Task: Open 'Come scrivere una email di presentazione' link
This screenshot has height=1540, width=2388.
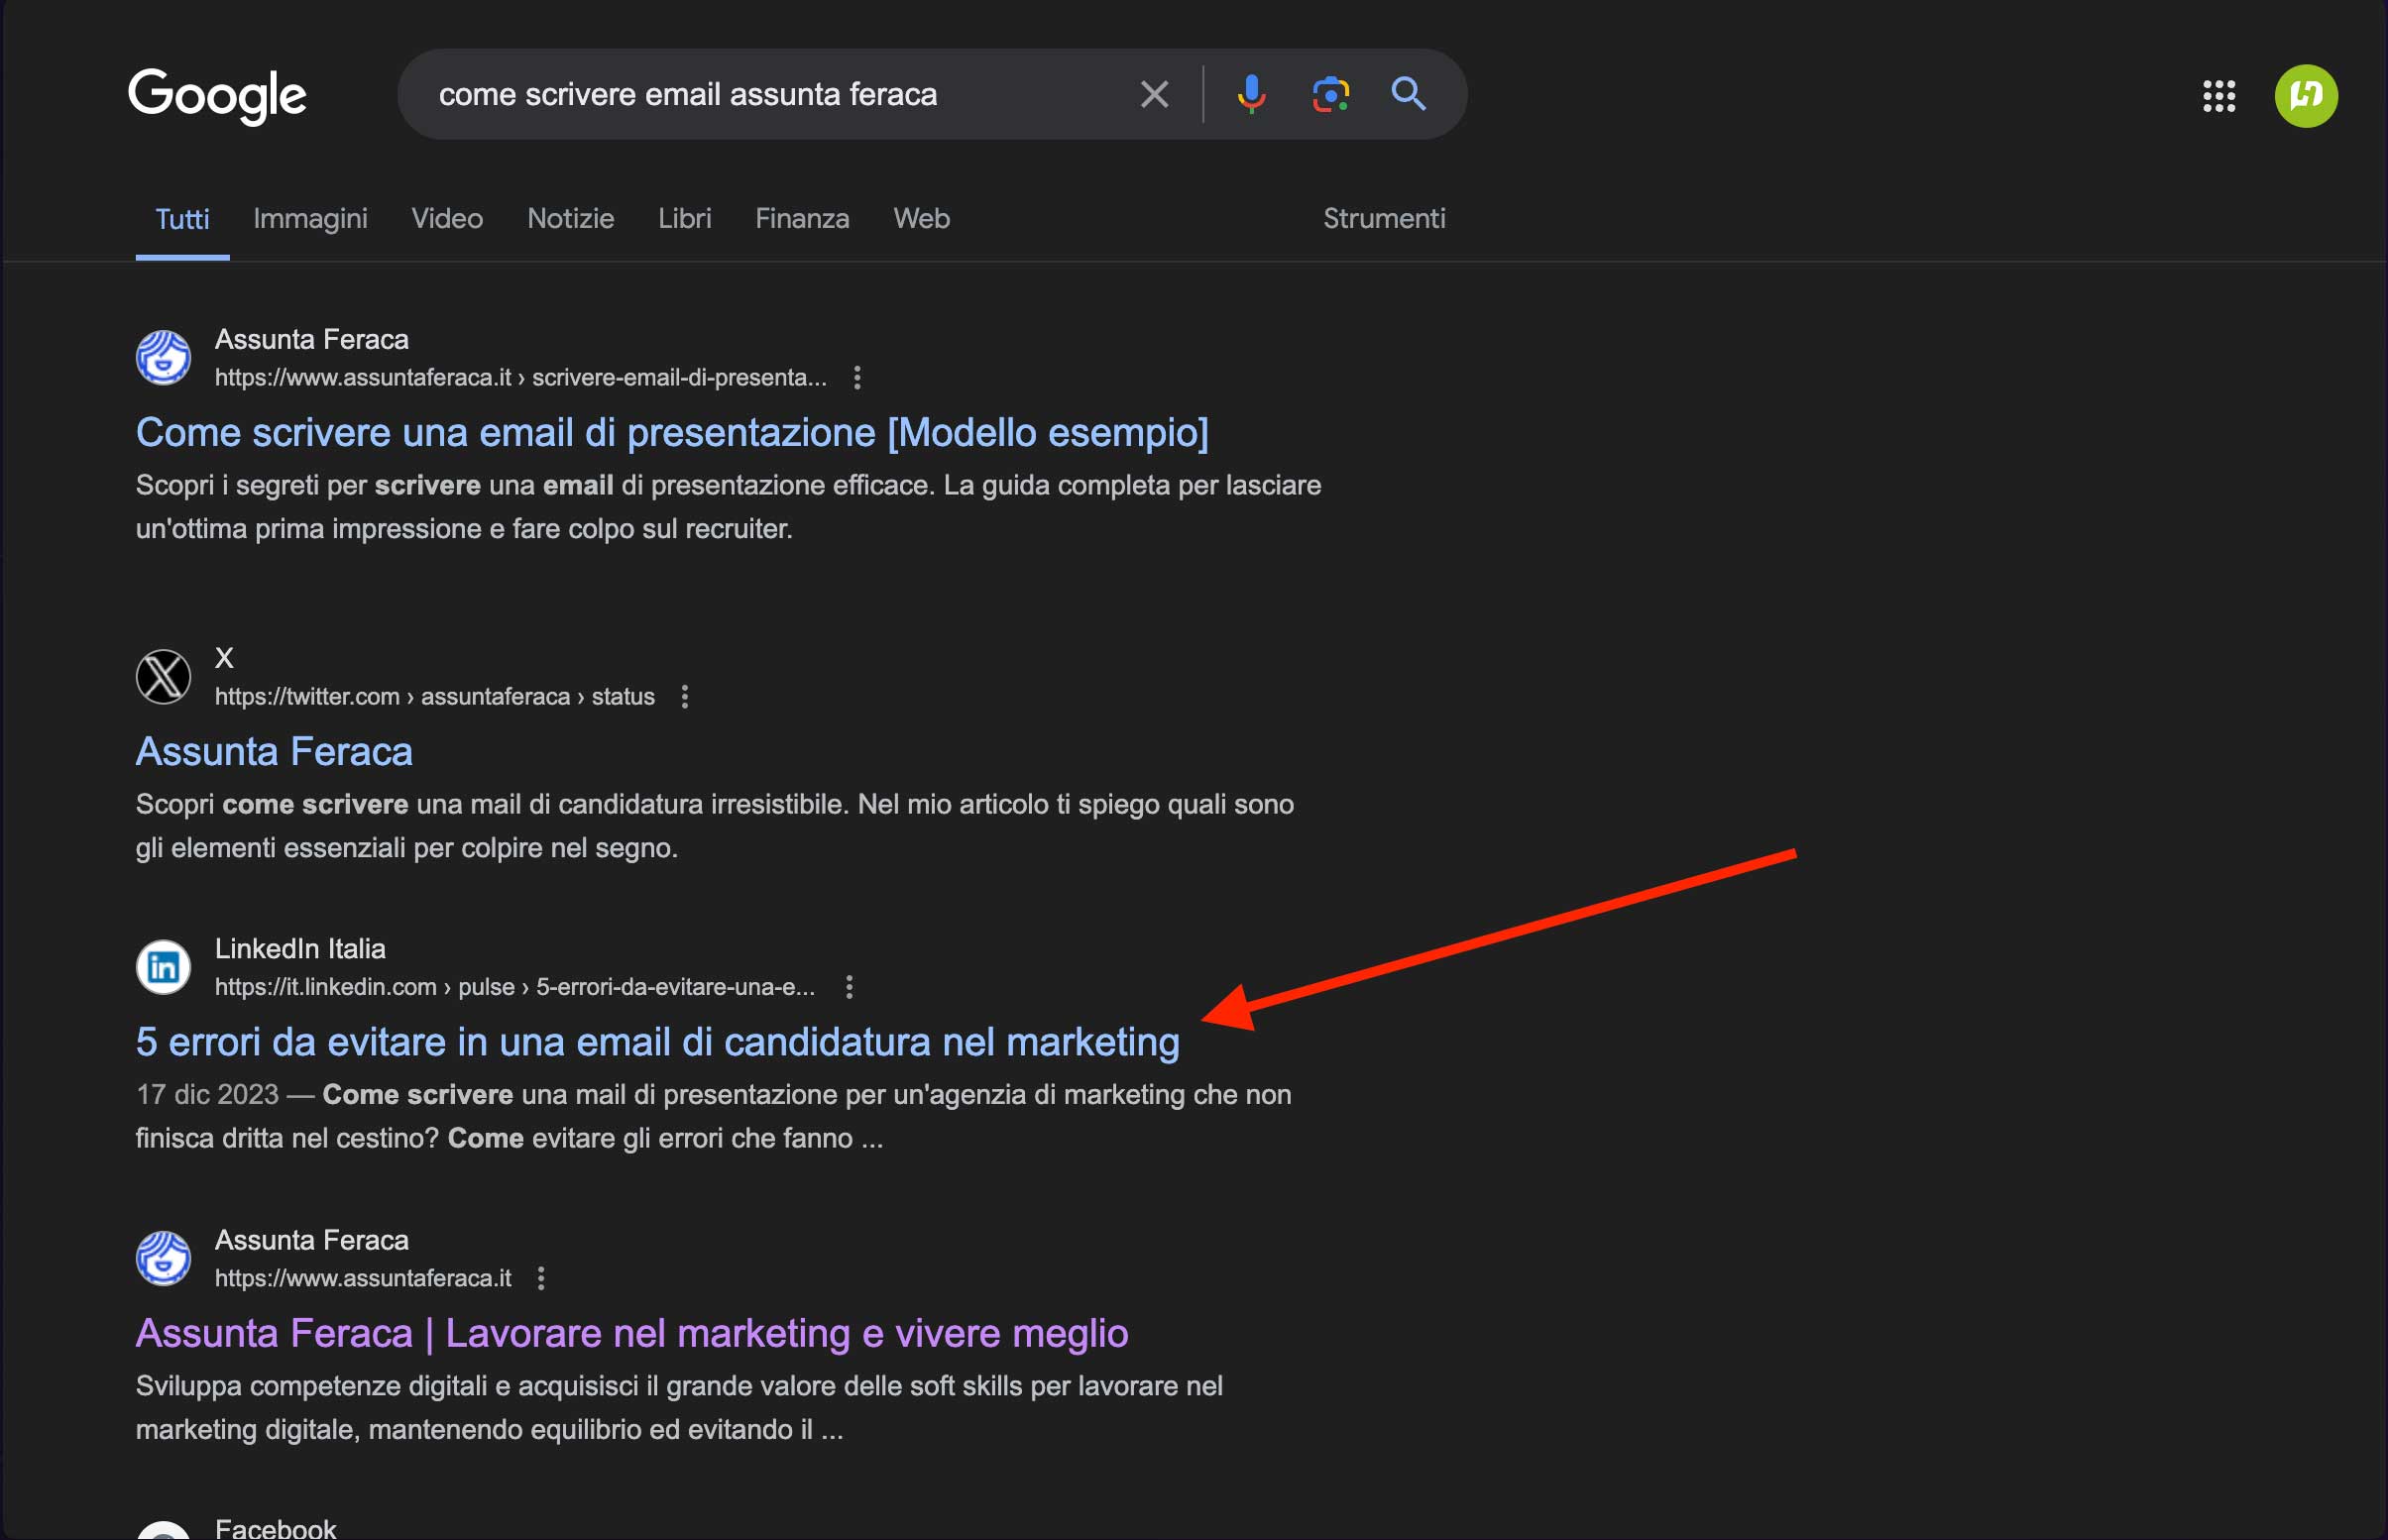Action: [x=672, y=433]
